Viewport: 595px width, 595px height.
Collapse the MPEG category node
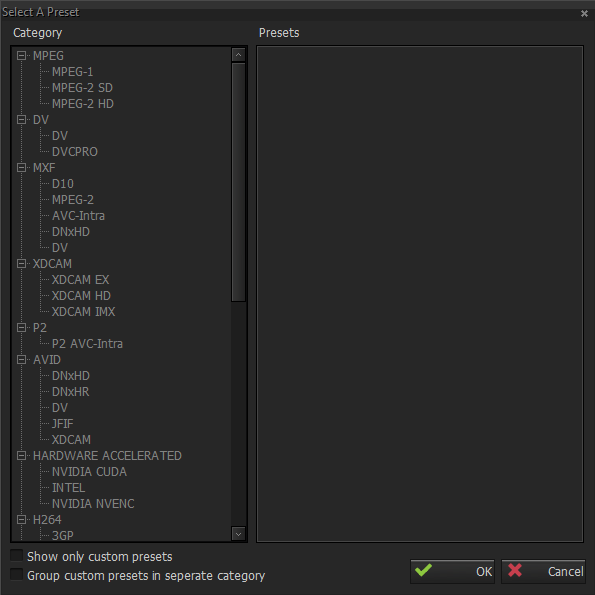click(21, 55)
